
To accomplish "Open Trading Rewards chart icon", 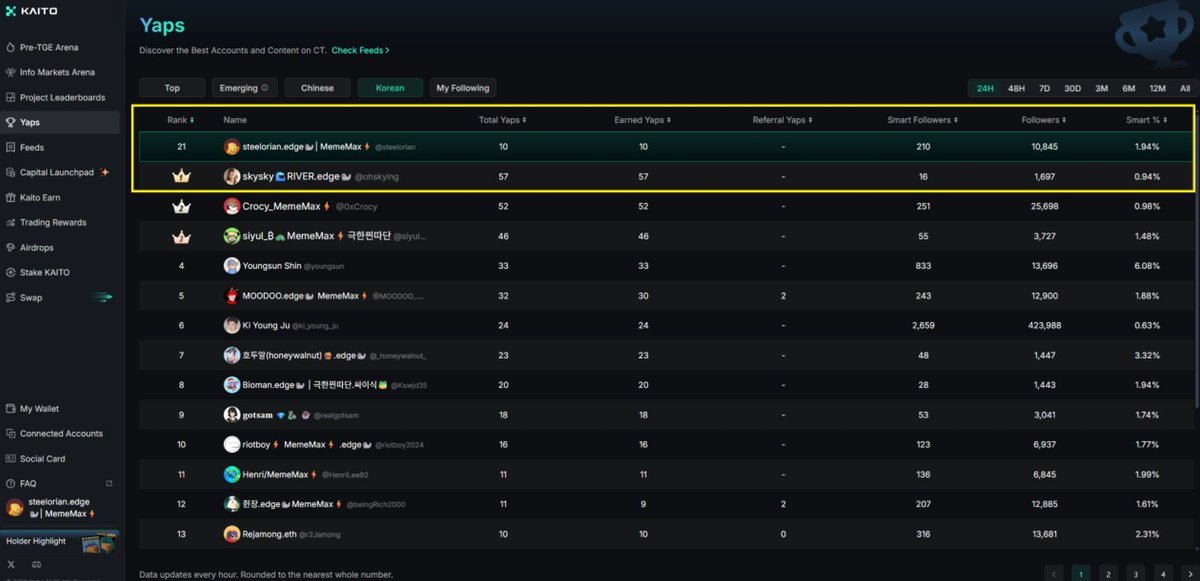I will point(10,222).
